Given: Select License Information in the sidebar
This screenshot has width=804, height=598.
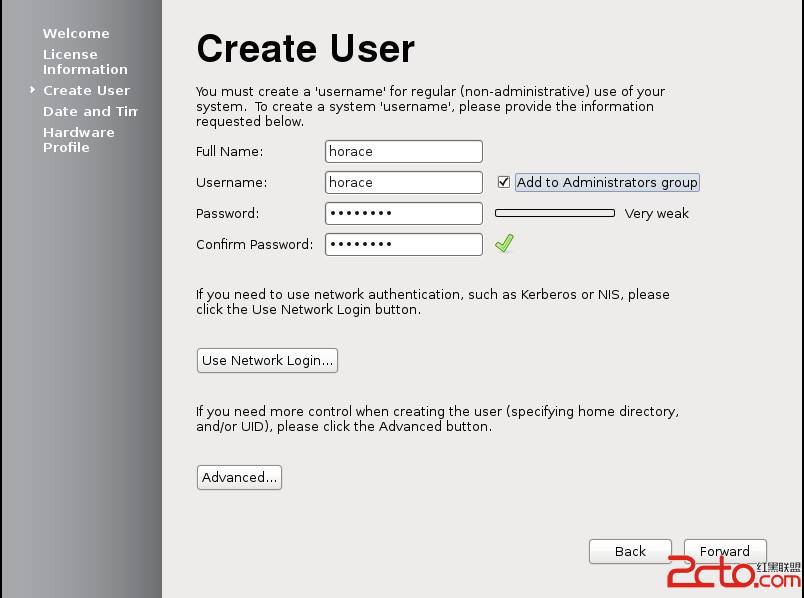Looking at the screenshot, I should pyautogui.click(x=85, y=62).
